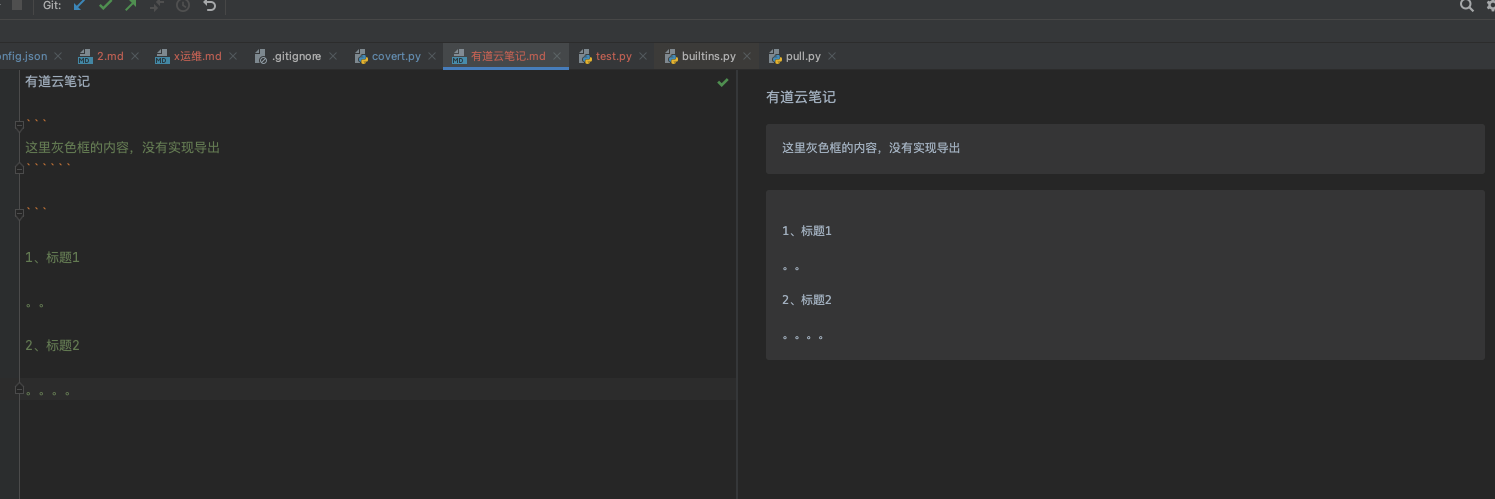This screenshot has width=1495, height=499.
Task: Switch to the builtins.py tab
Action: (708, 56)
